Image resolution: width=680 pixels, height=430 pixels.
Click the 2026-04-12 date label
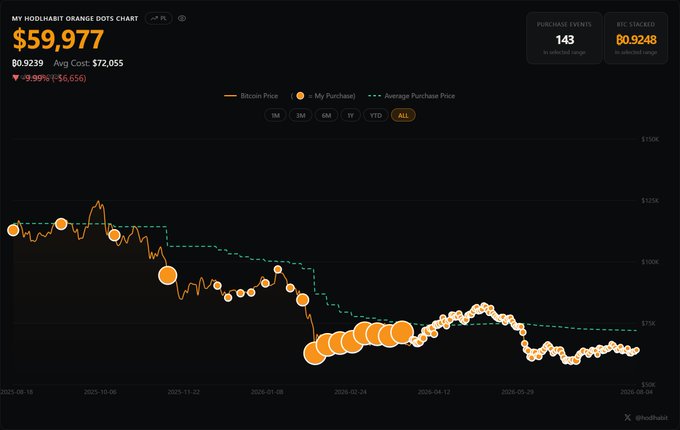434,392
